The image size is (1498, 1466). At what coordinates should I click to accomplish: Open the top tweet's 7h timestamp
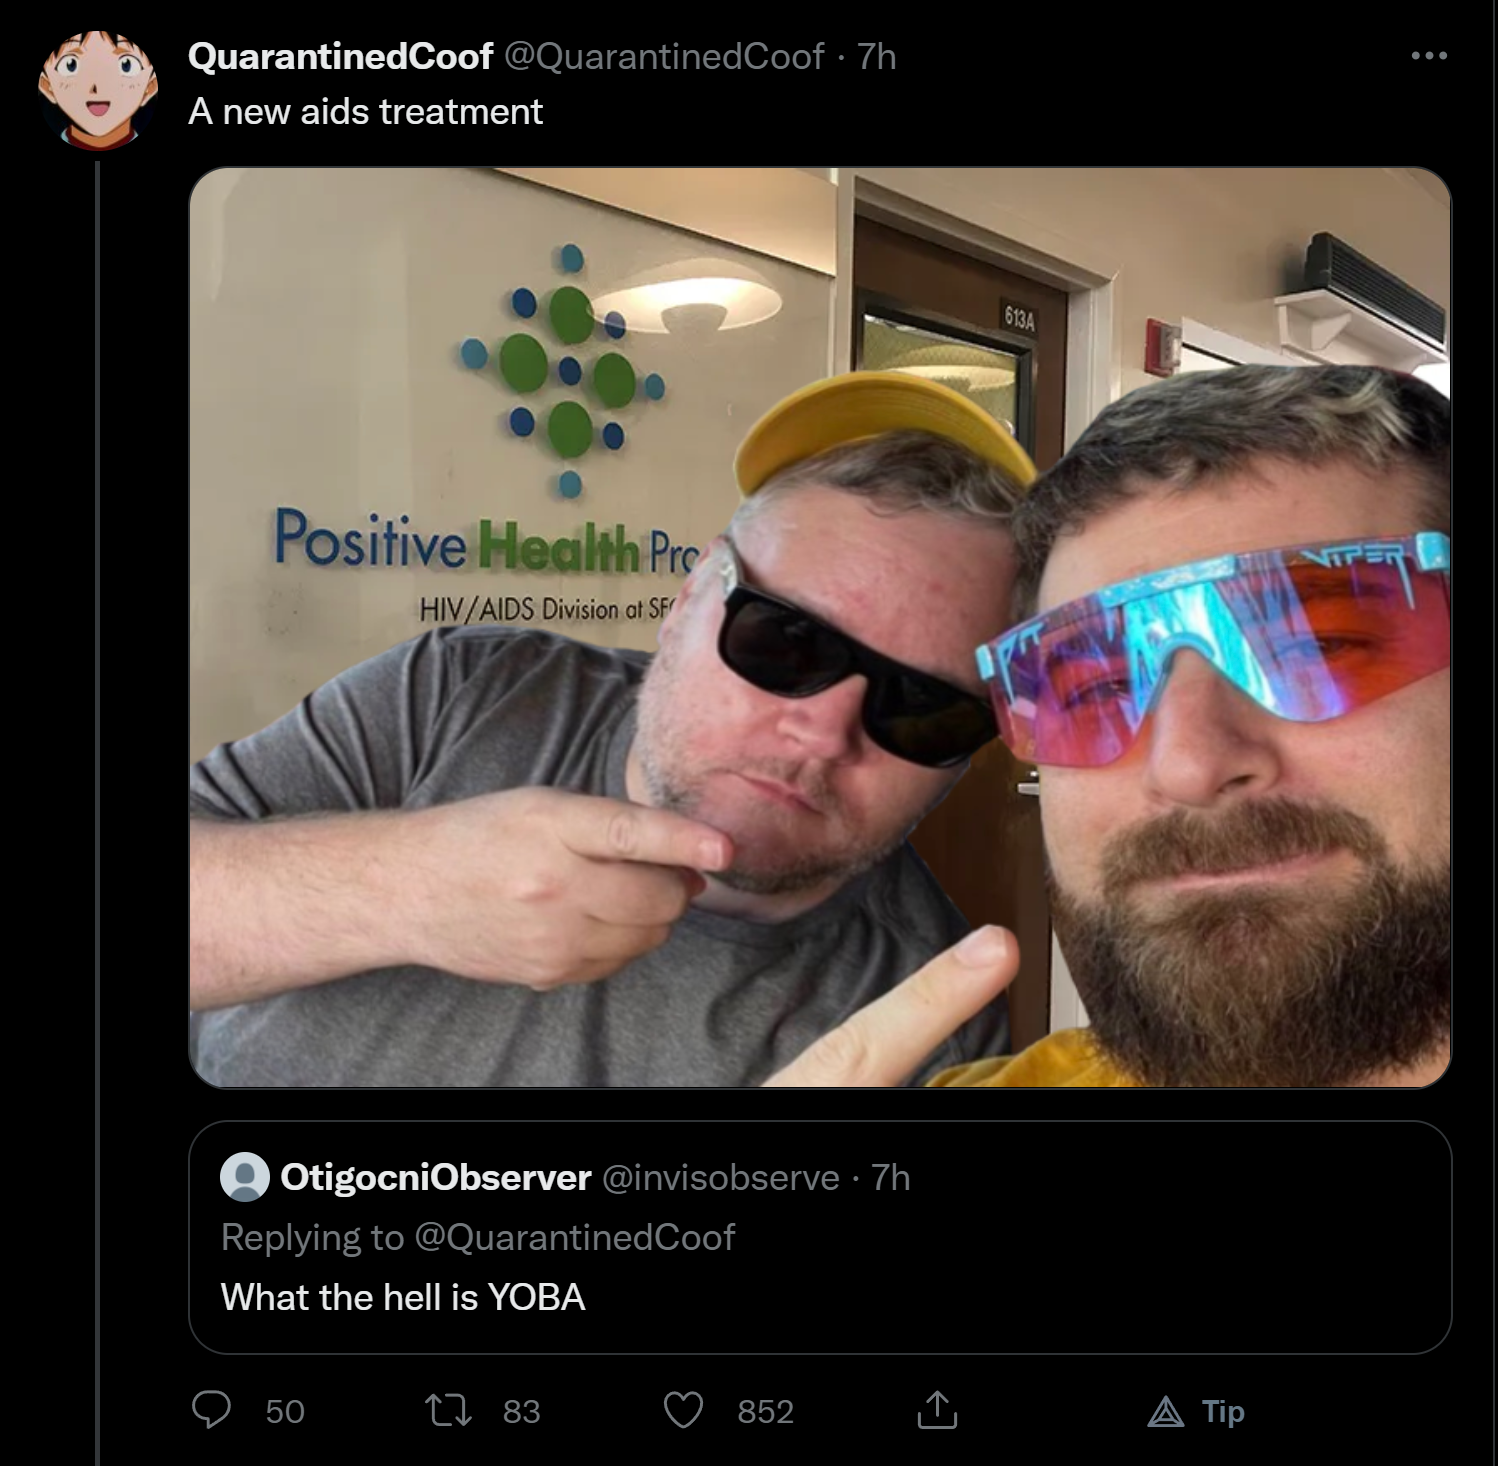pos(876,57)
